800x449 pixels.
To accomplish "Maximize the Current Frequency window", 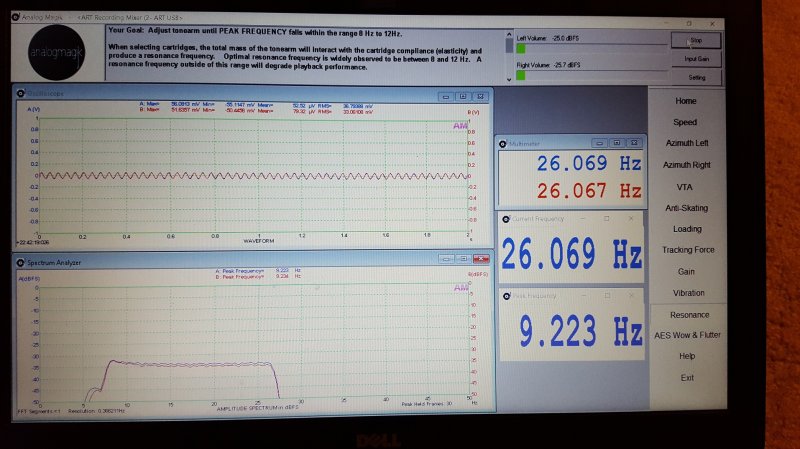I will pyautogui.click(x=607, y=218).
